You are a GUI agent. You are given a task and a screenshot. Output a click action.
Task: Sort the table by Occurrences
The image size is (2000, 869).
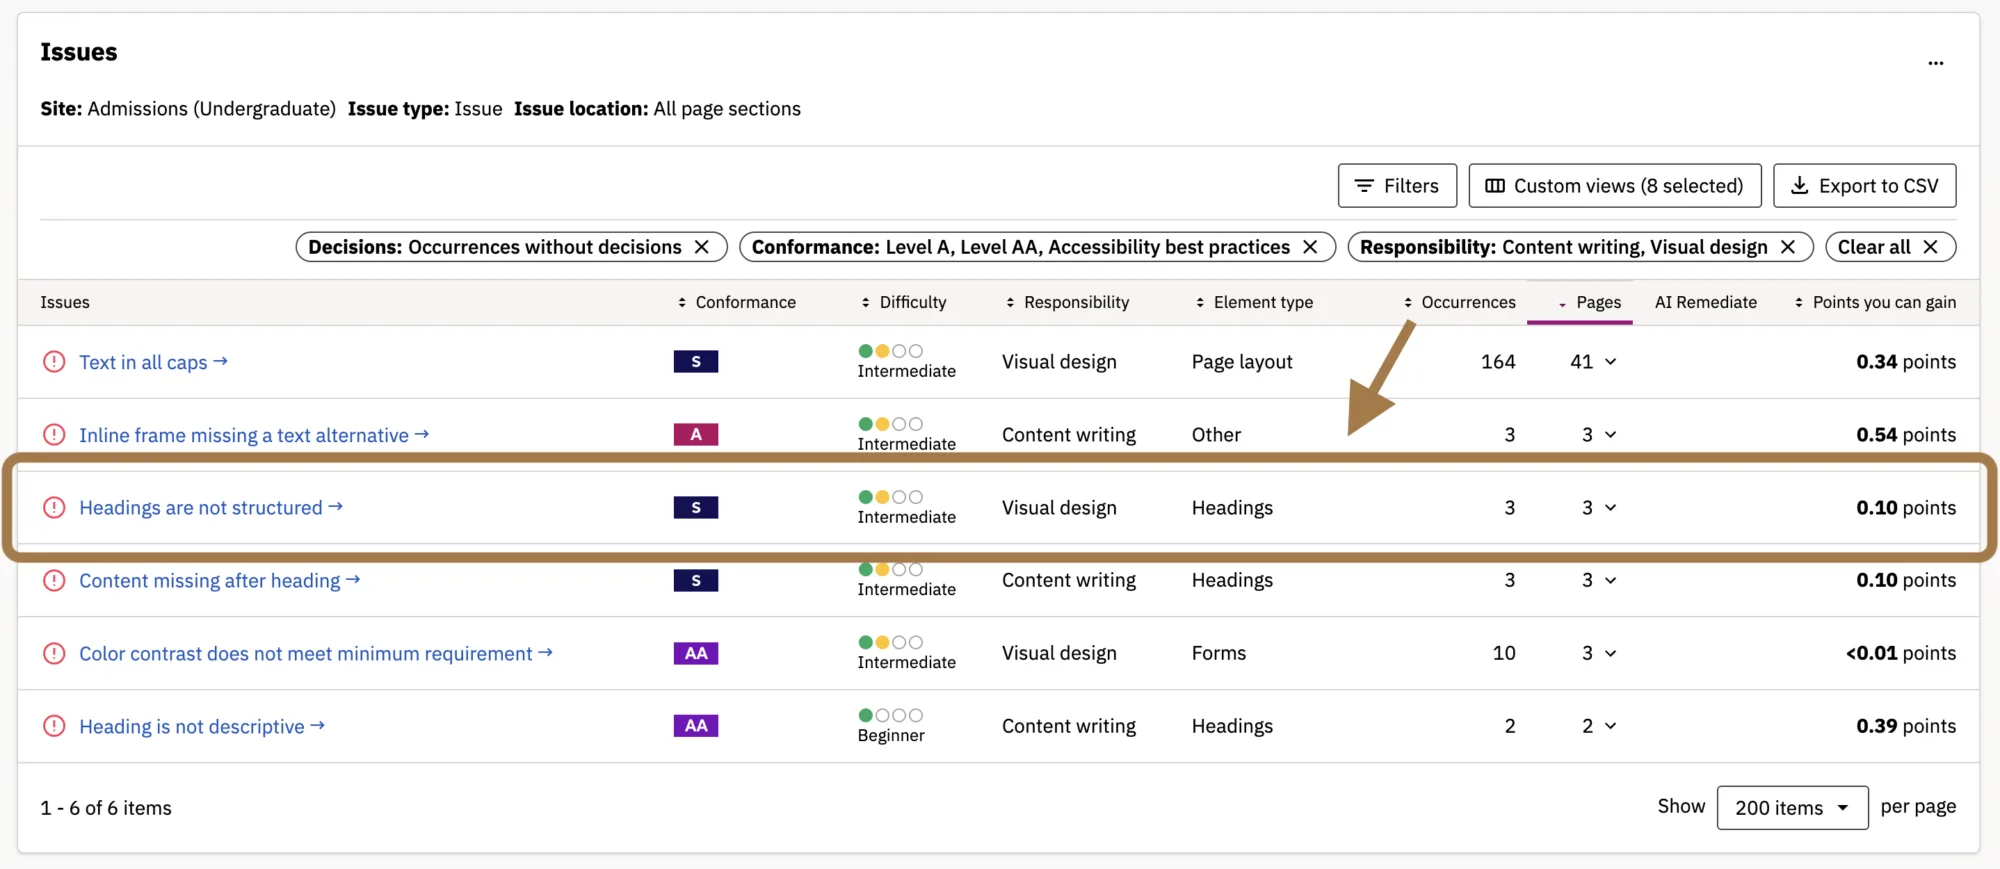pos(1459,302)
